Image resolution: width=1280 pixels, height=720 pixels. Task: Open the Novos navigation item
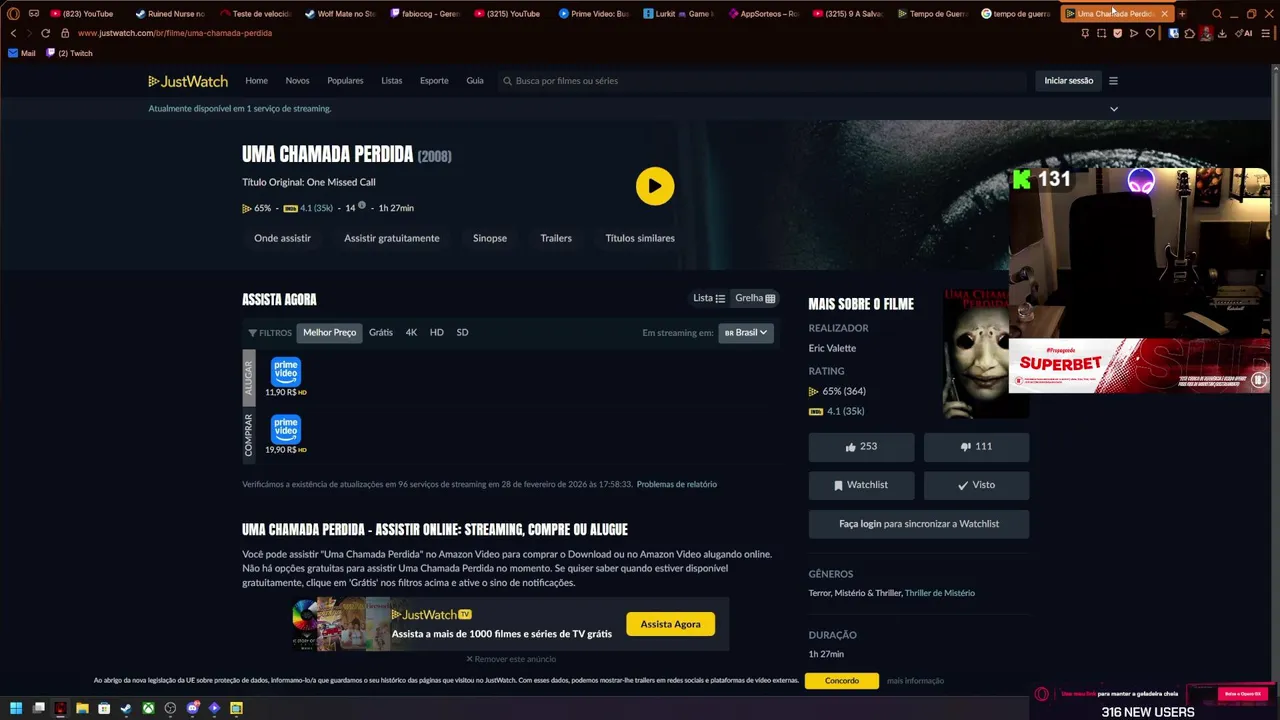coord(297,81)
